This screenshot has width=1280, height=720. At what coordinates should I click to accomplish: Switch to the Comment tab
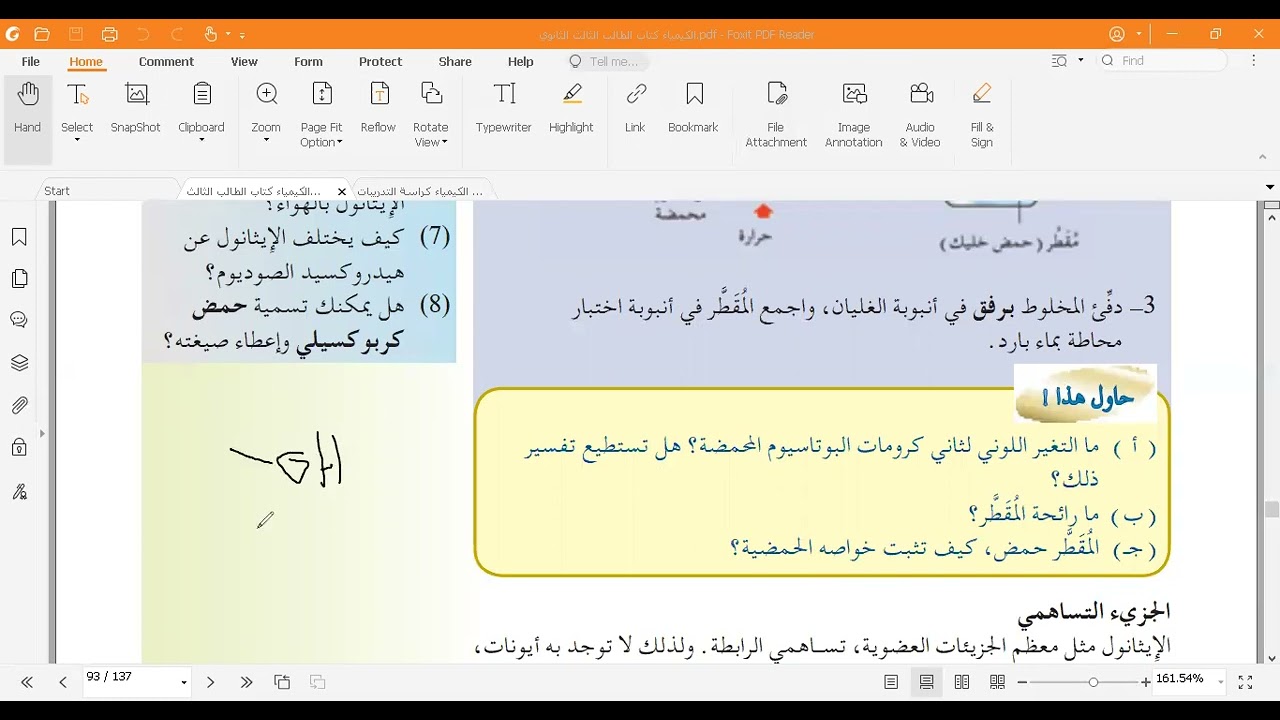point(166,61)
